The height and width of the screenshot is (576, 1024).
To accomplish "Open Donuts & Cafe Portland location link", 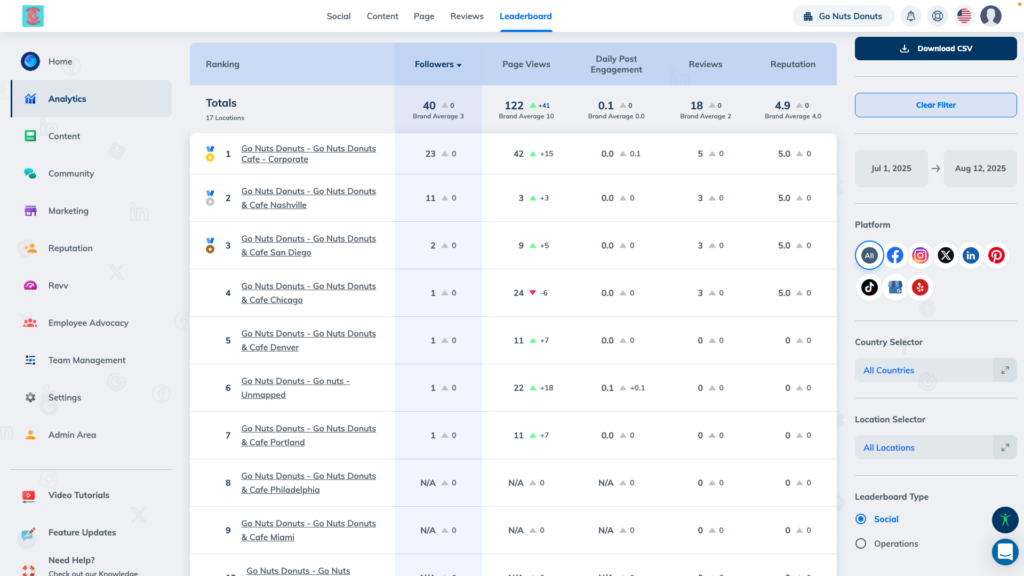I will [308, 436].
